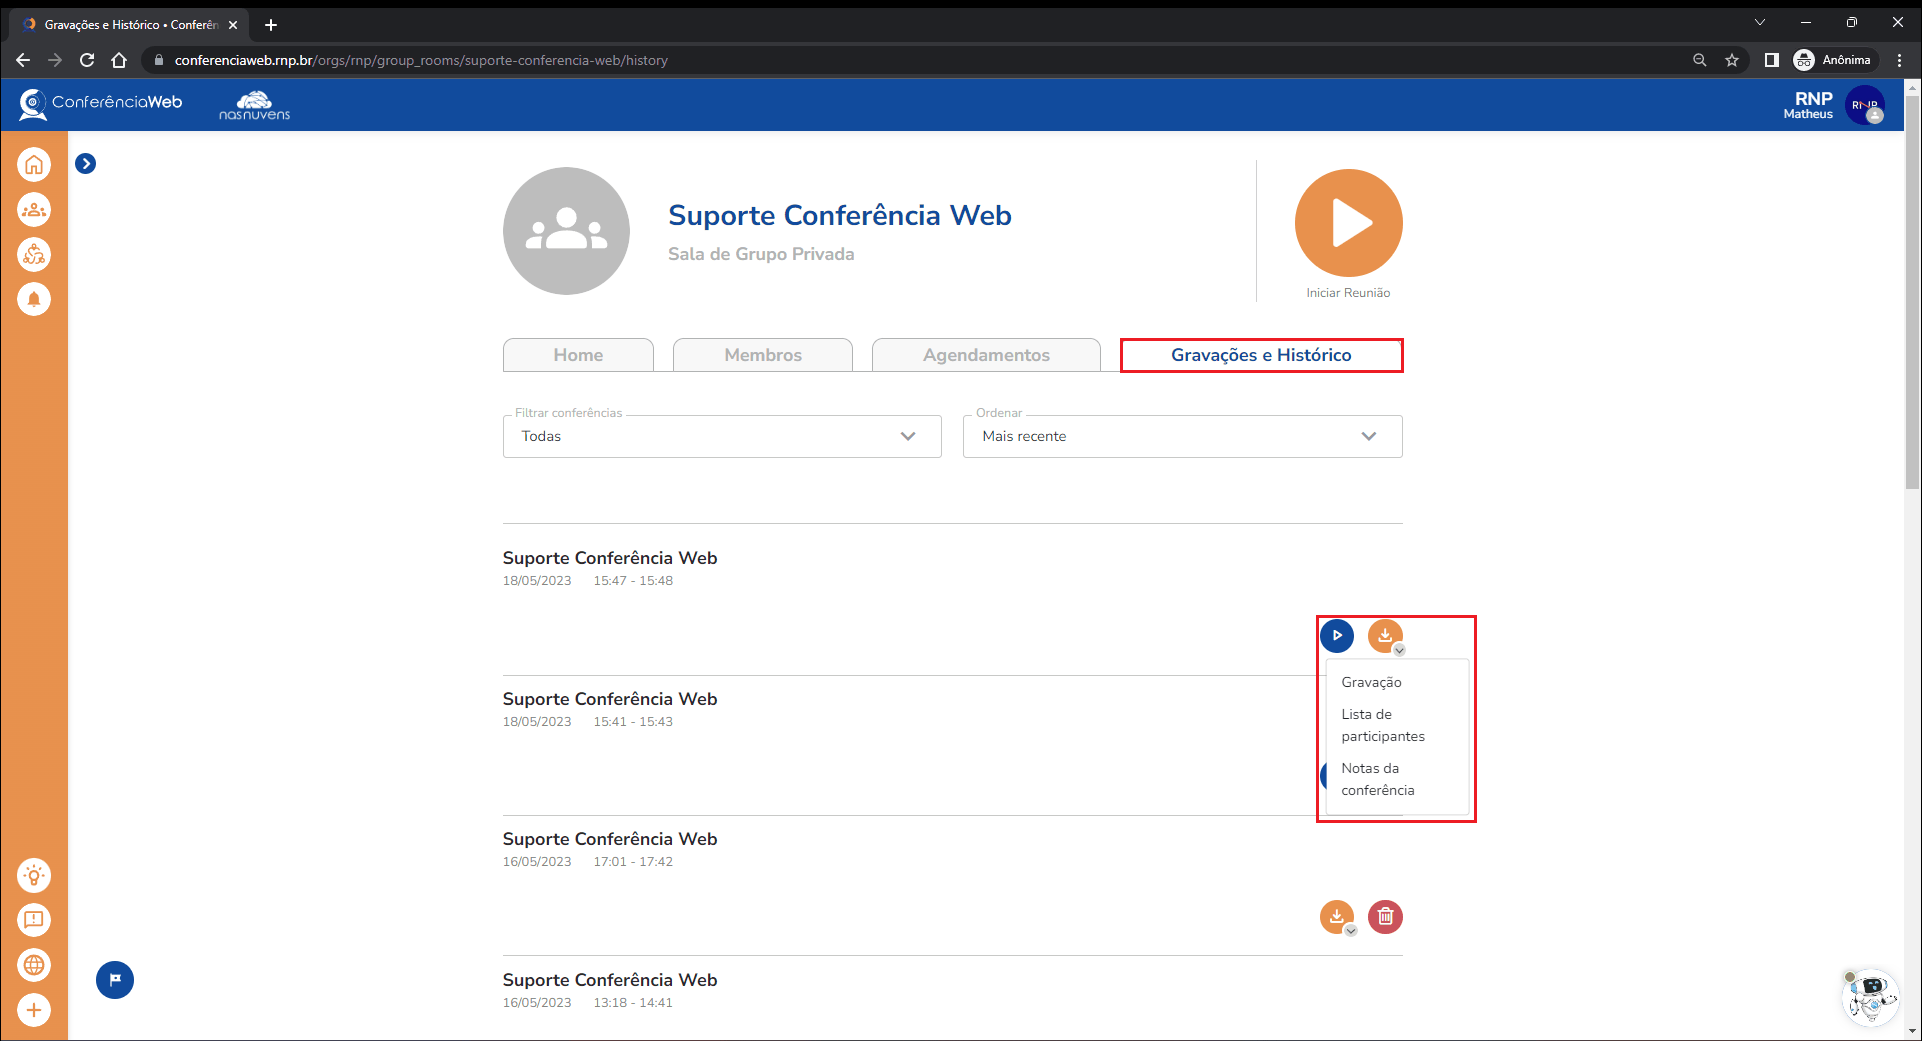Open the download menu for the 17:01 - 17:42 meeting

(1337, 916)
